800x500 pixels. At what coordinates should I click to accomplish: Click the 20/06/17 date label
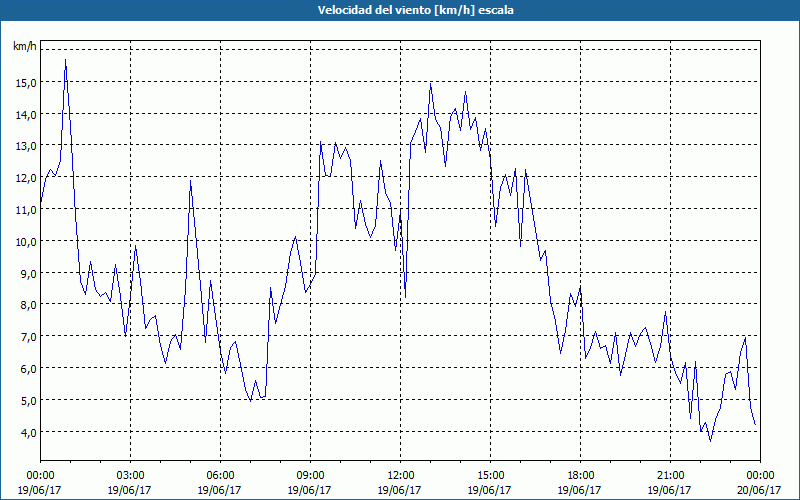(x=759, y=490)
